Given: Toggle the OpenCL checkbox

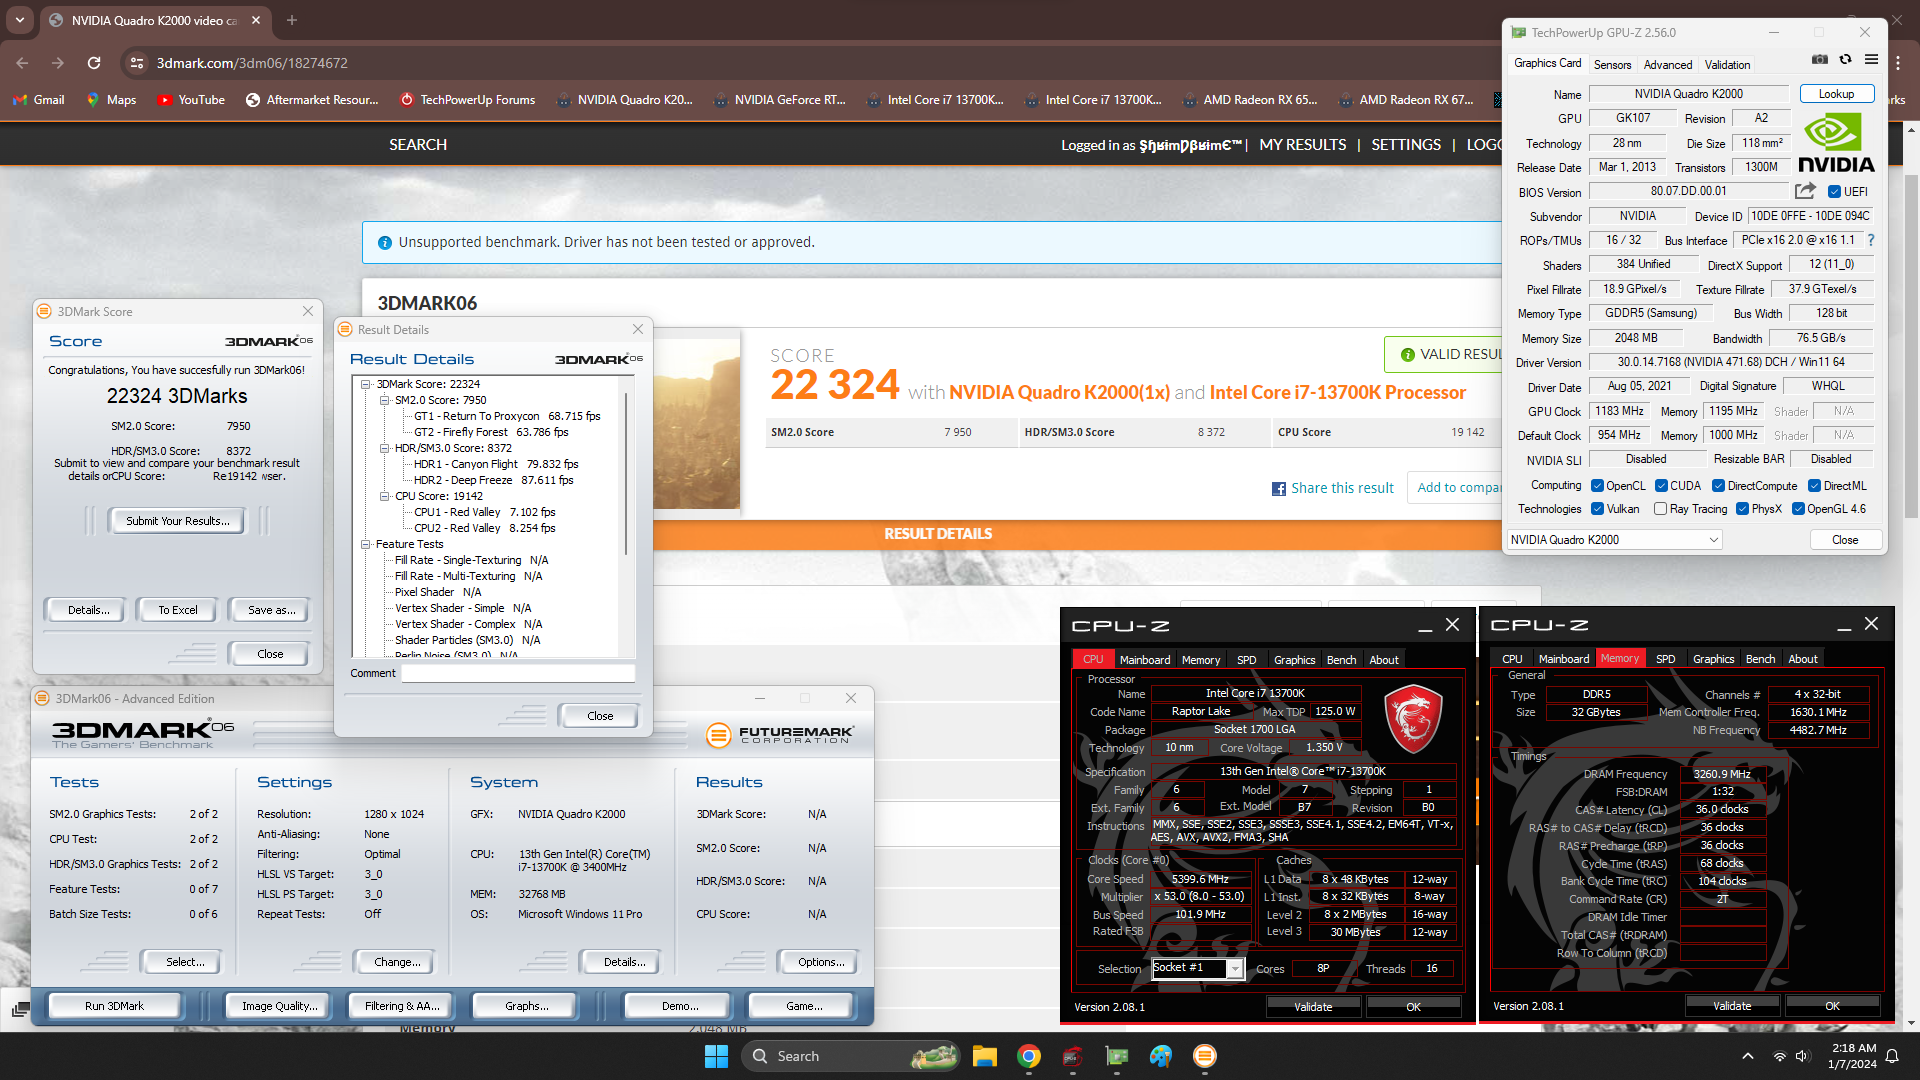Looking at the screenshot, I should 1597,486.
